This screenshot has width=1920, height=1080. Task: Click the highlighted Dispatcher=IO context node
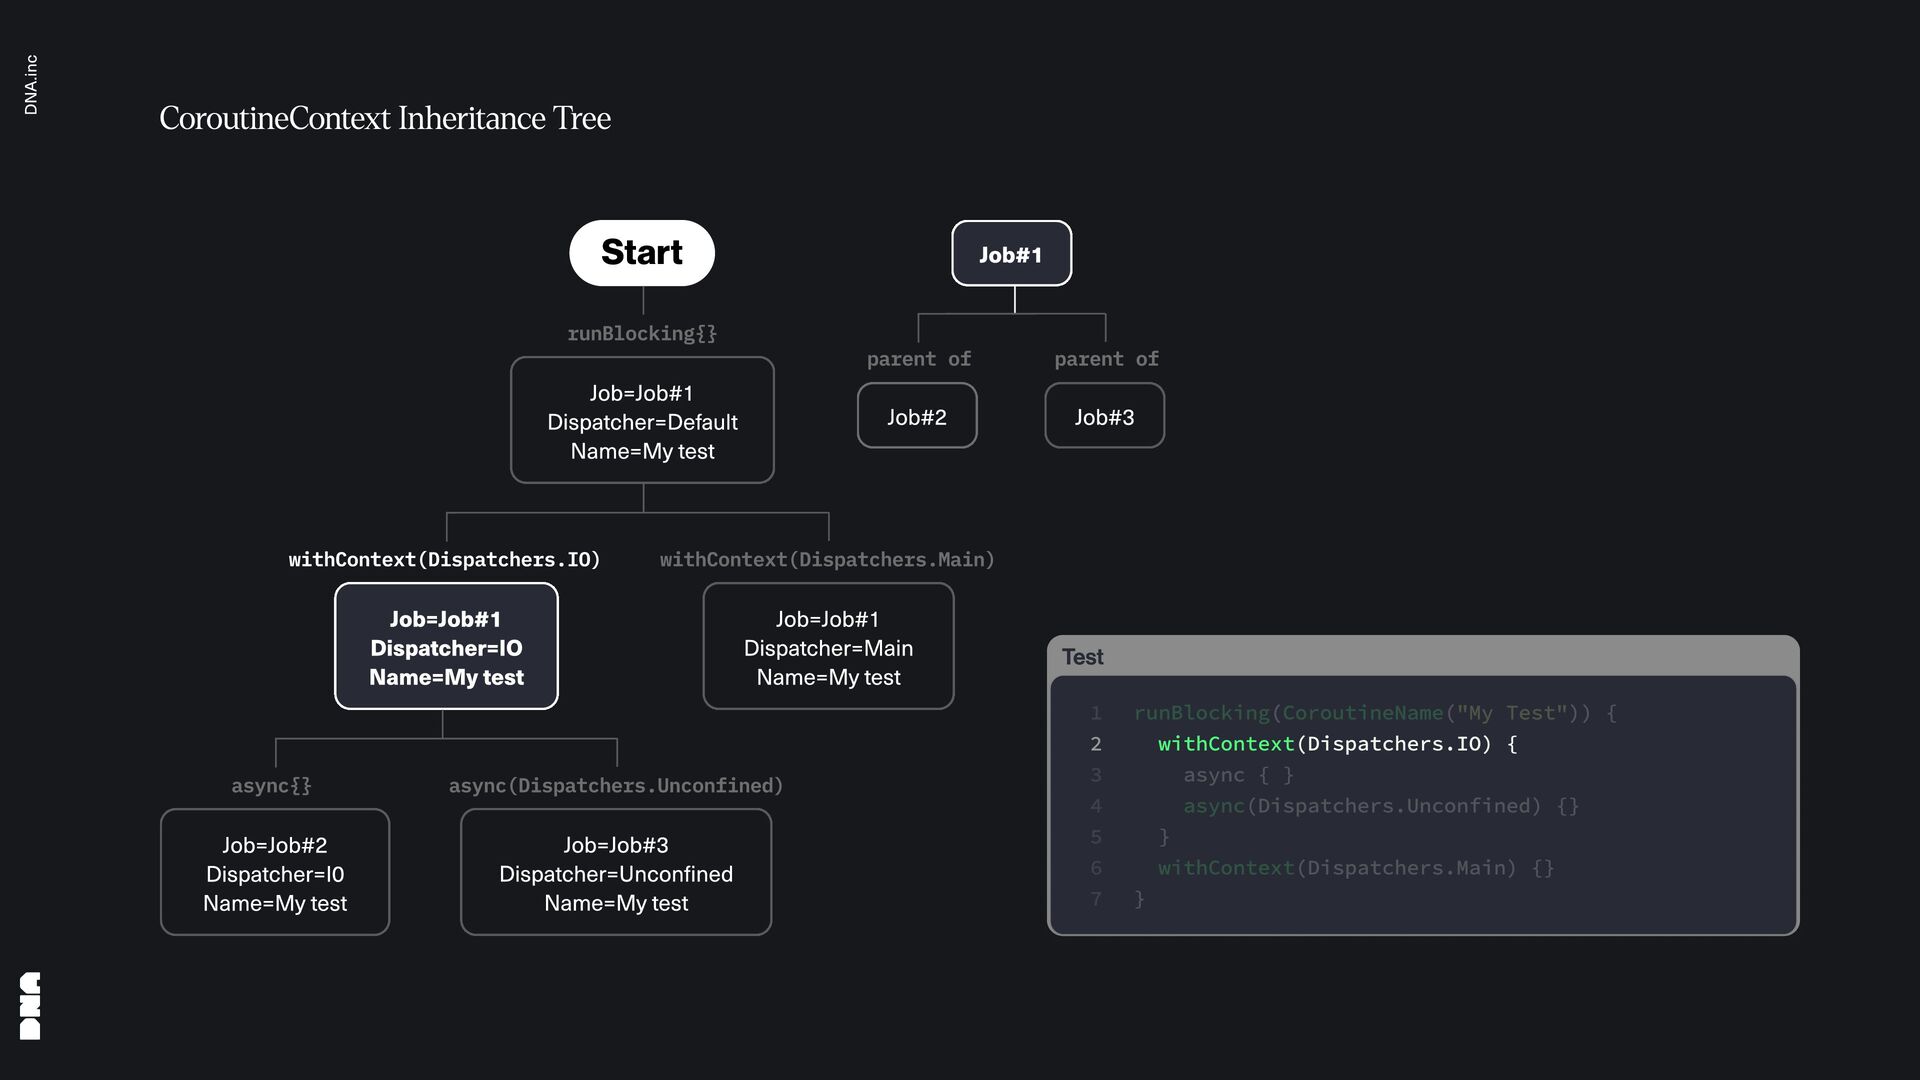point(446,647)
